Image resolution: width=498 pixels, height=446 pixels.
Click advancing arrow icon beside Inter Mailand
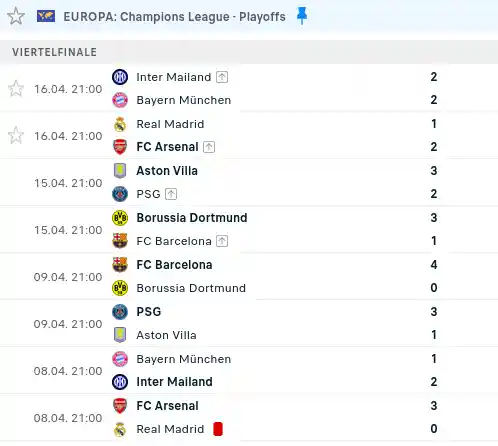point(222,77)
